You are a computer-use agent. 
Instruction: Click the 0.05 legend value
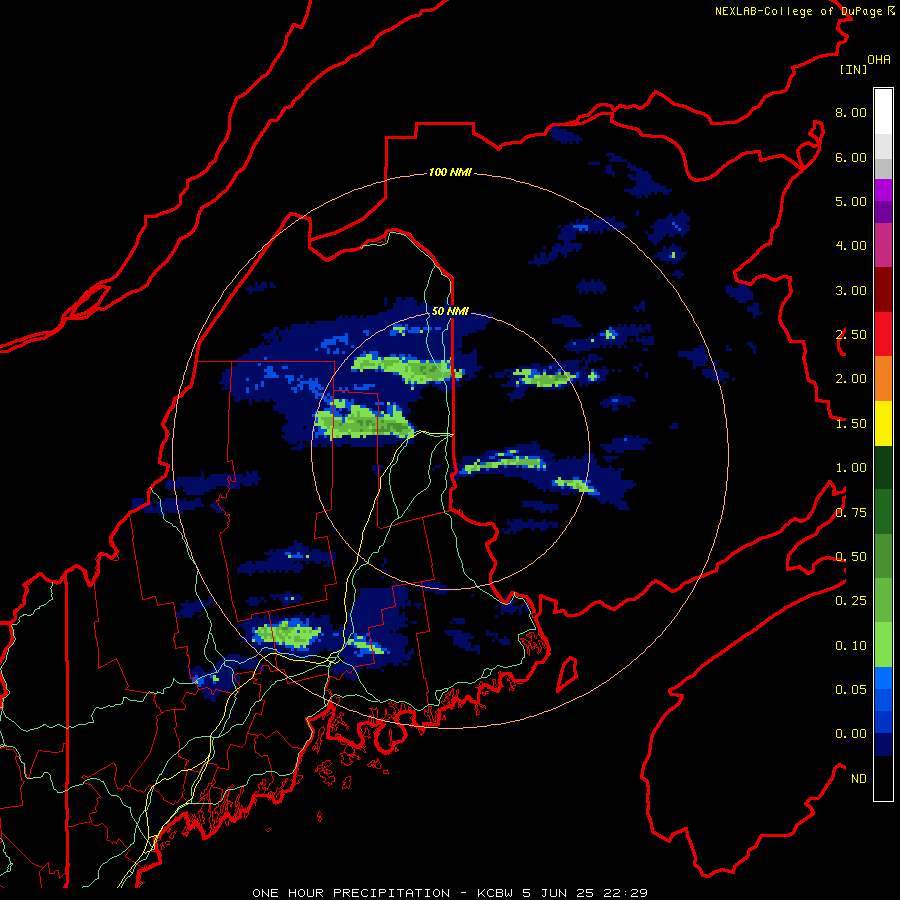coord(851,690)
